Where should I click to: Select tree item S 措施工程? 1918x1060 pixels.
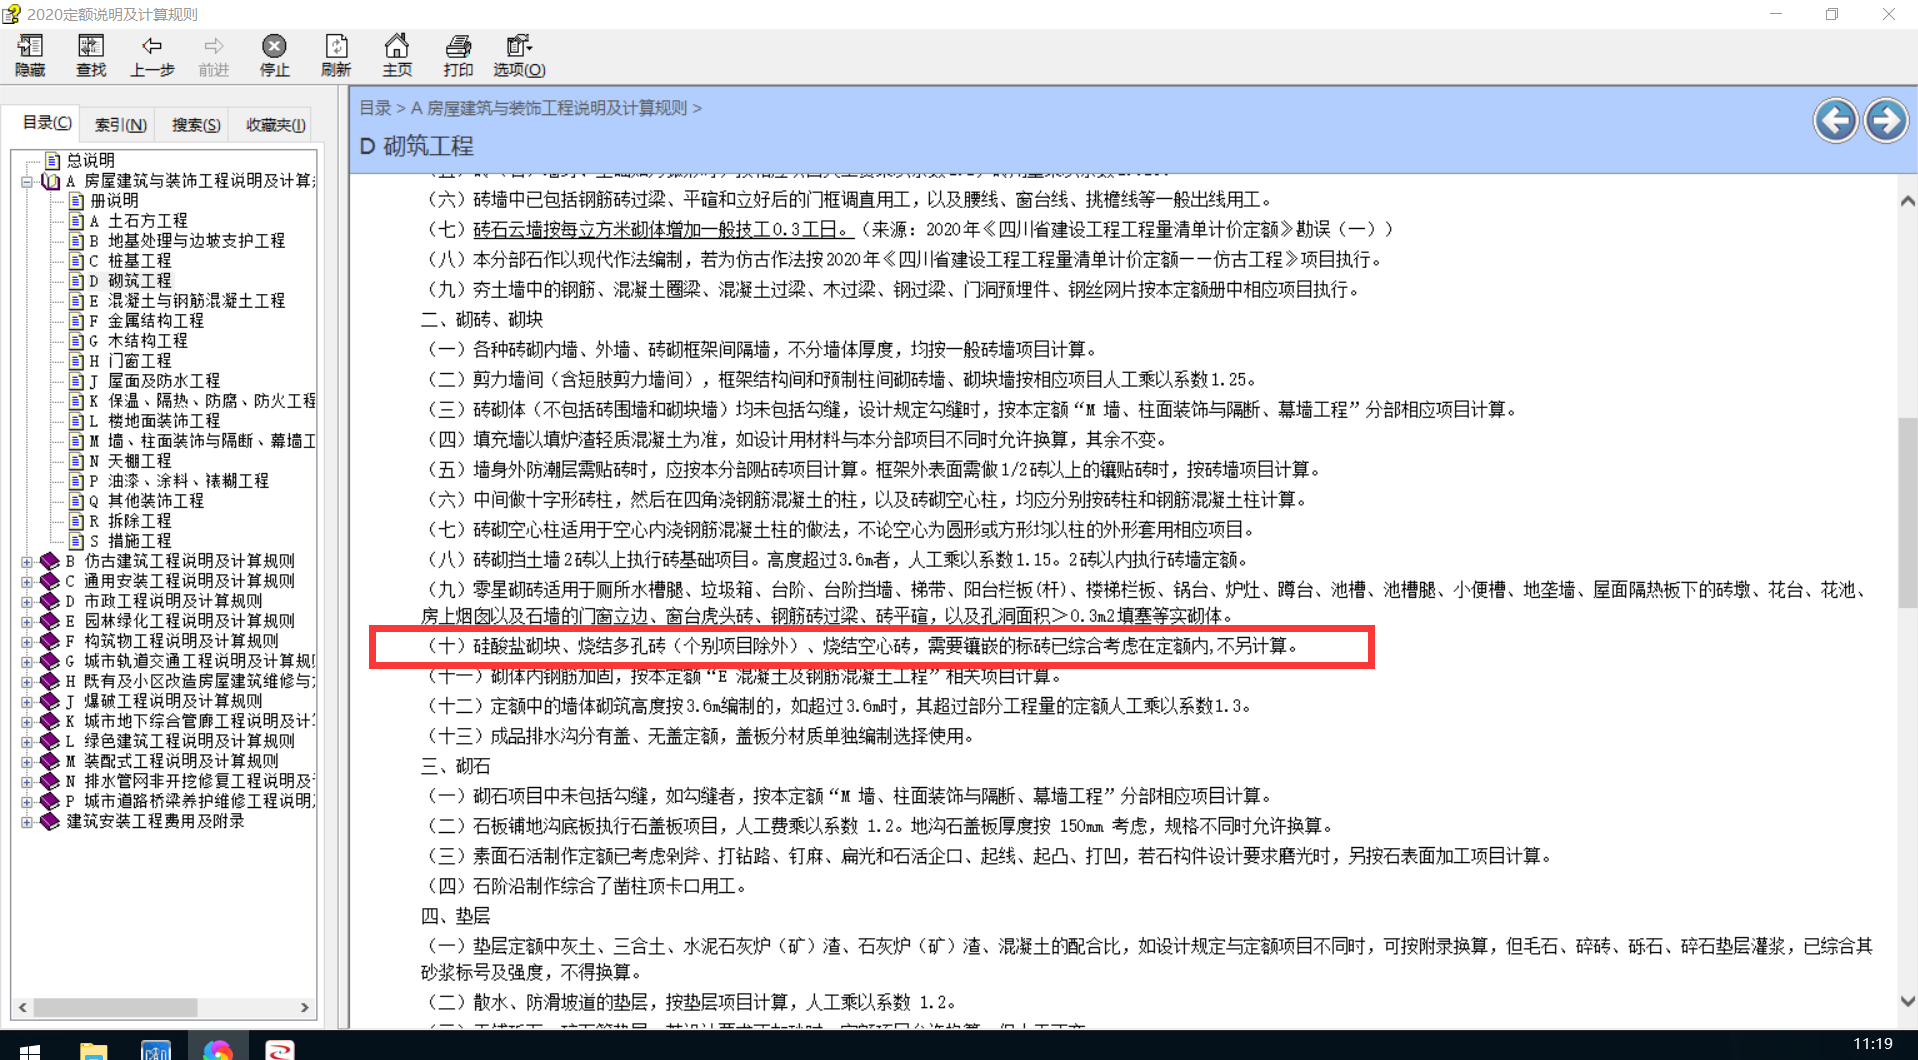click(x=130, y=541)
